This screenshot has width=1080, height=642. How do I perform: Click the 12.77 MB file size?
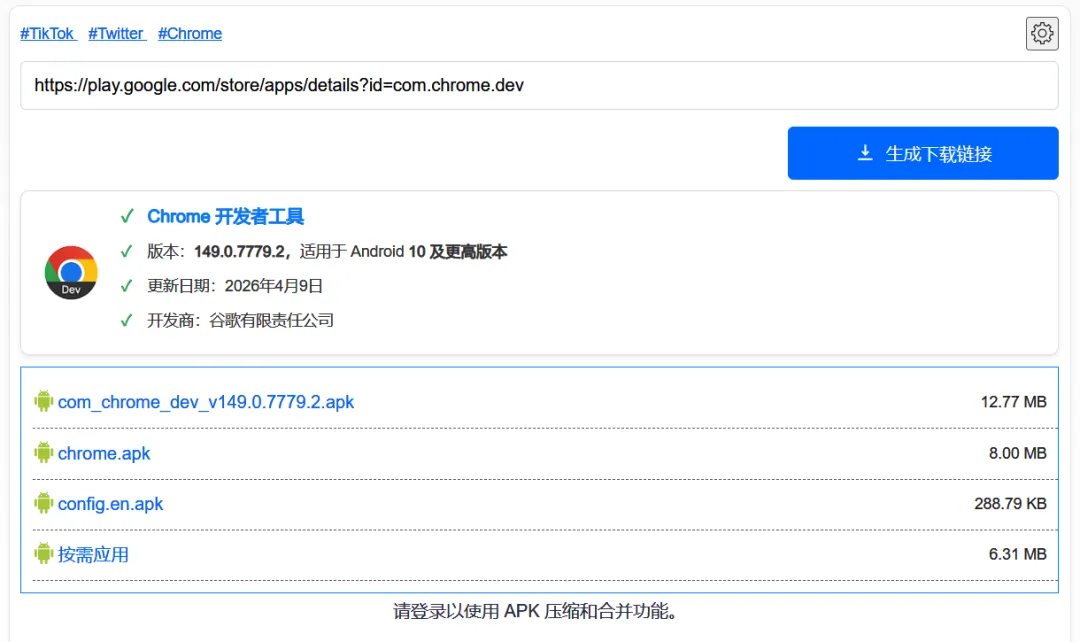pyautogui.click(x=1013, y=402)
